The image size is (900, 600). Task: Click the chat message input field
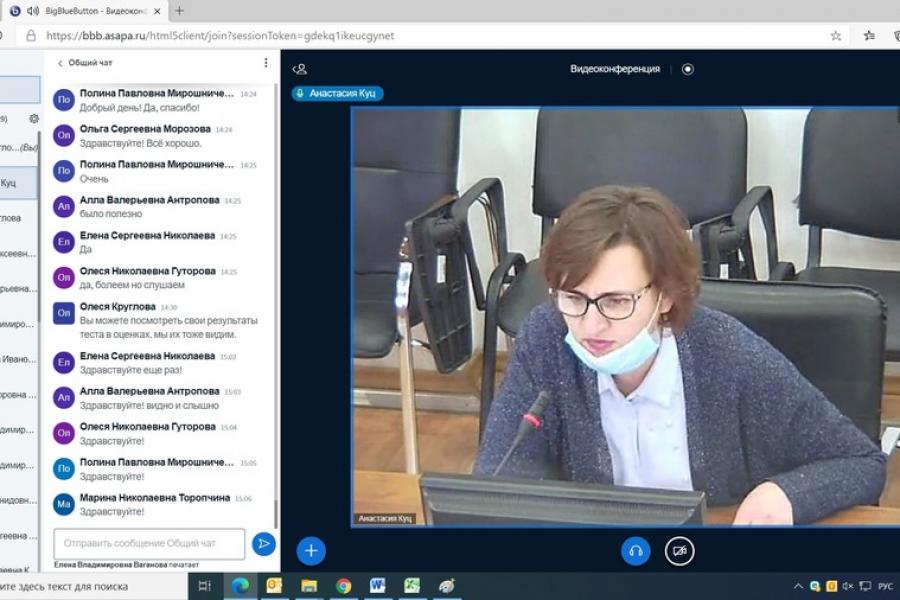tap(149, 543)
